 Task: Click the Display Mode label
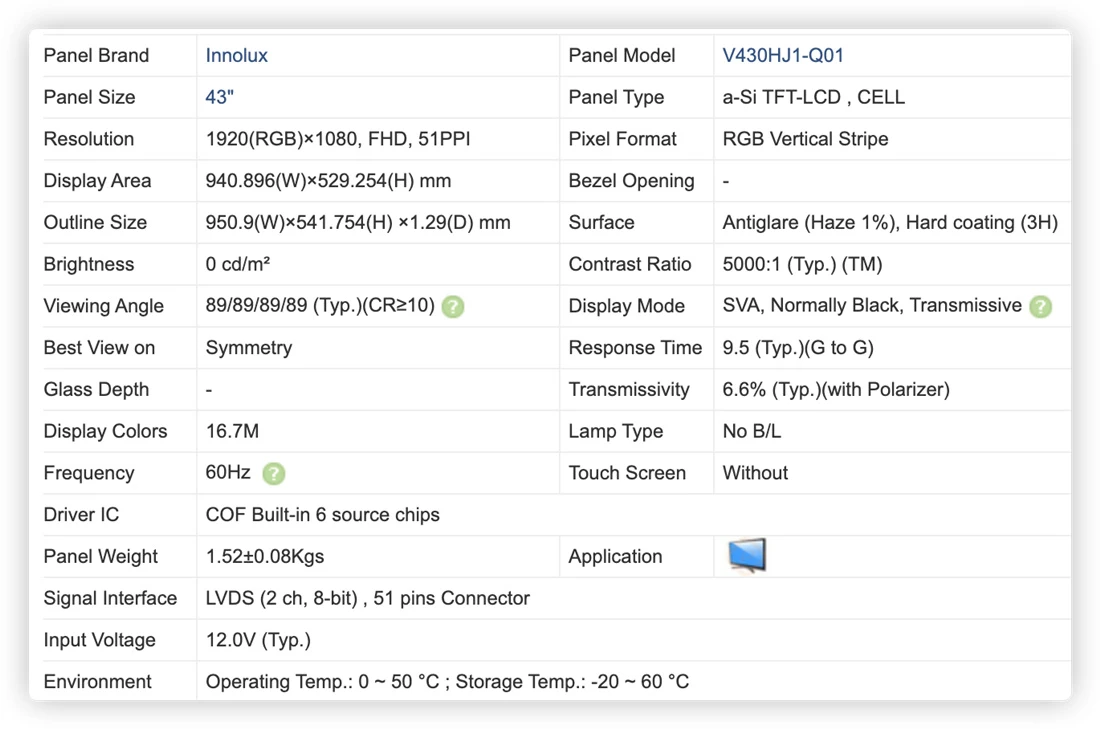click(x=626, y=306)
